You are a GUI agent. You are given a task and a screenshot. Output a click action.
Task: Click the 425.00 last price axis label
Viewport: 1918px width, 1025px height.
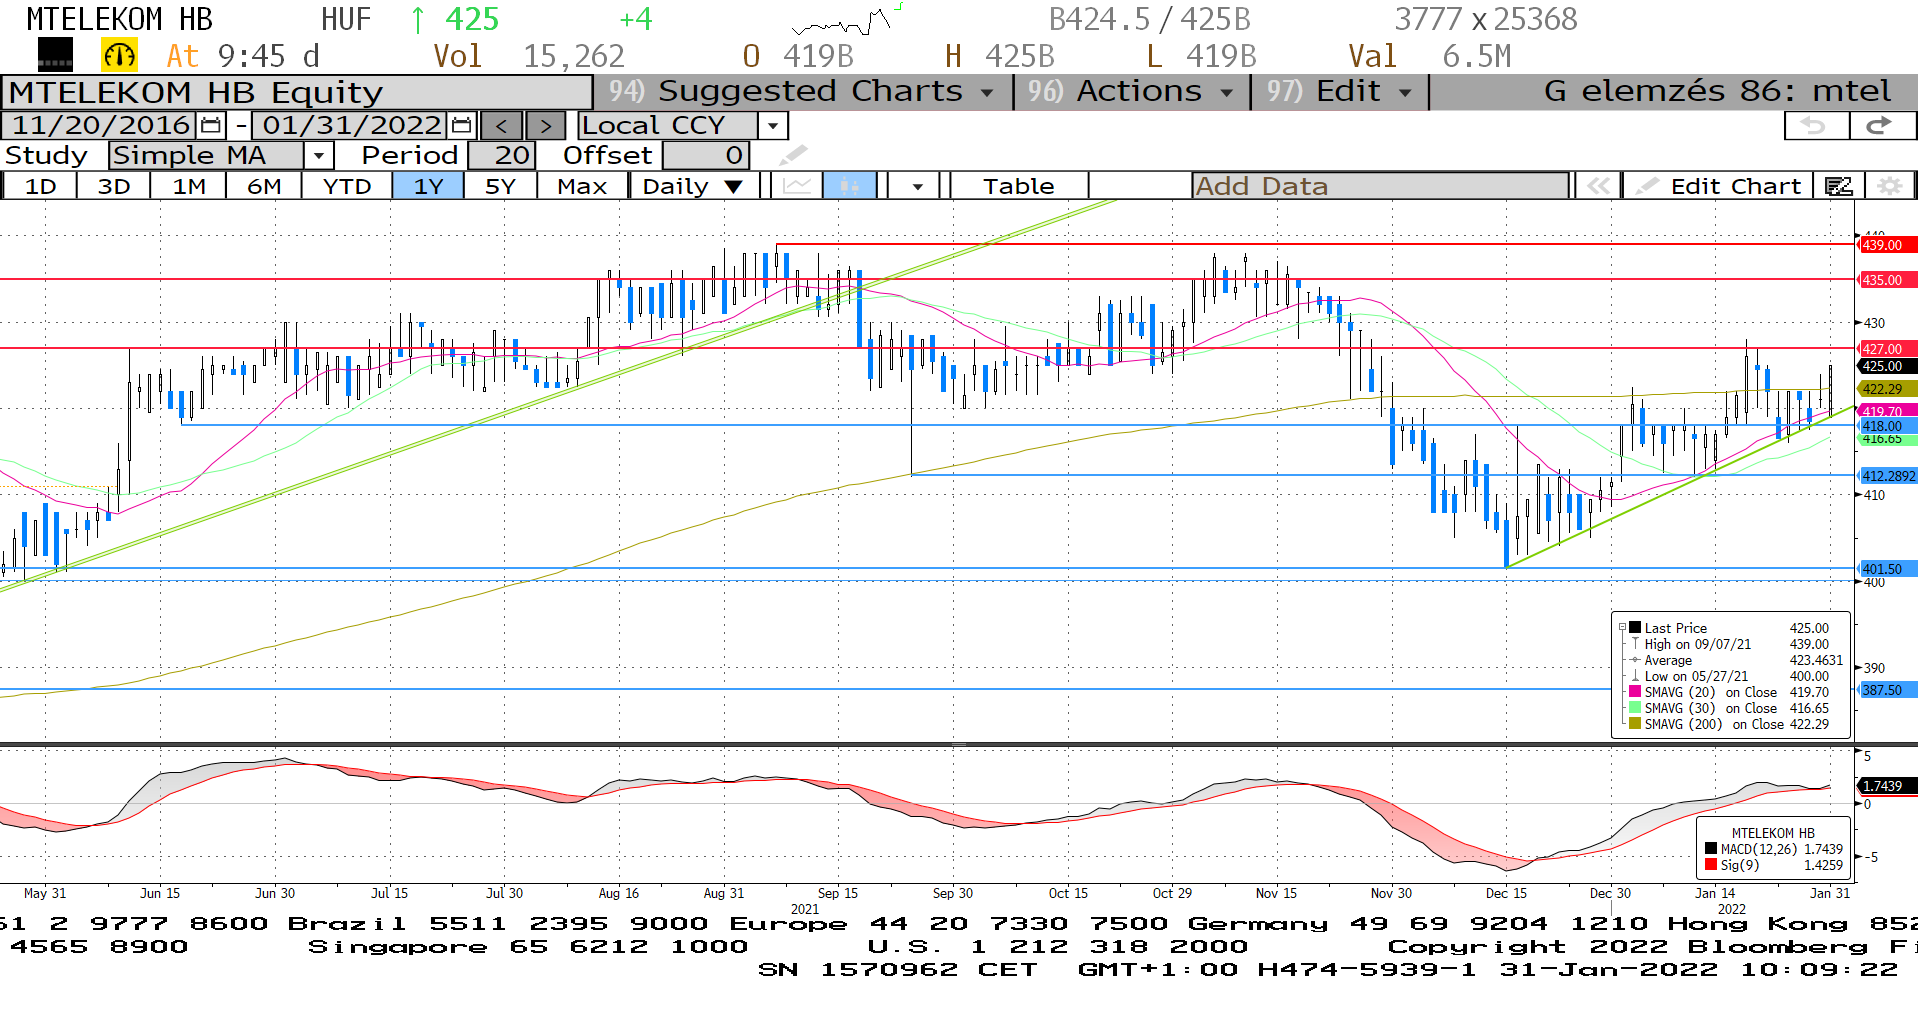point(1886,366)
